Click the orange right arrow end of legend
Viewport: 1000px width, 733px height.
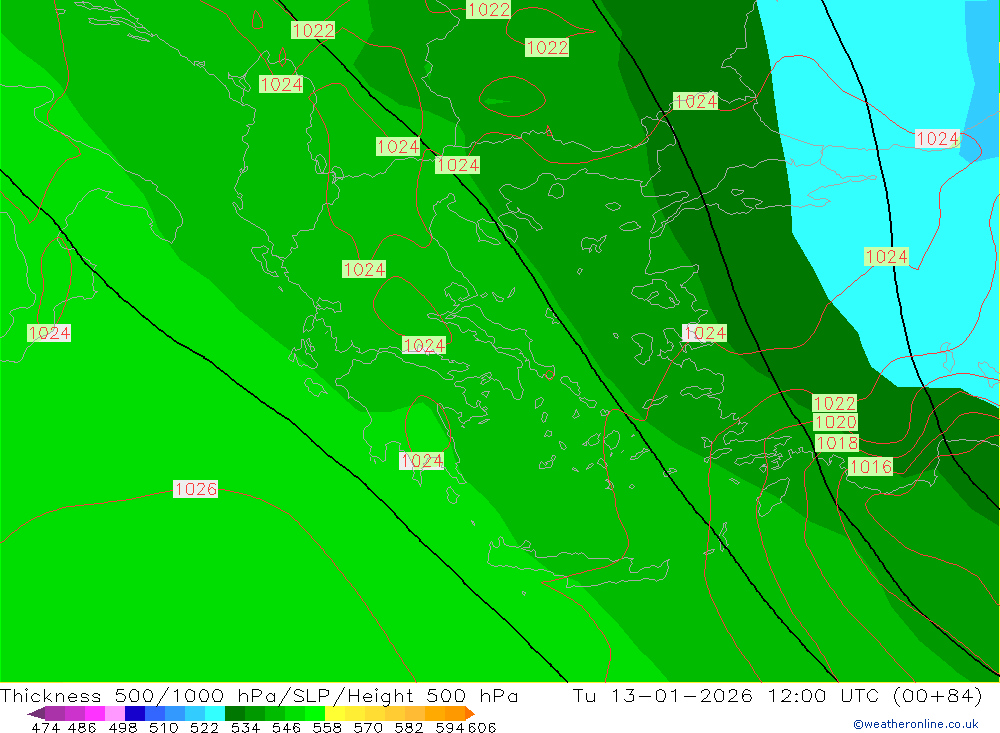[x=470, y=713]
